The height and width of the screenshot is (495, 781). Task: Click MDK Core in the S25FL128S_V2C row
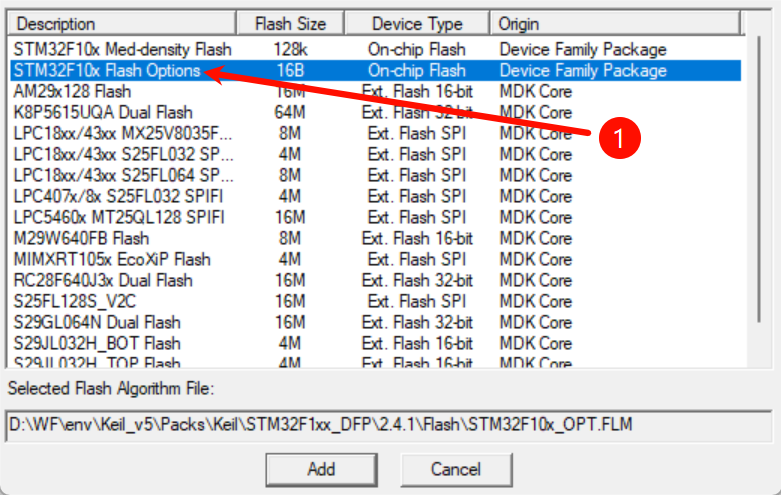[535, 301]
